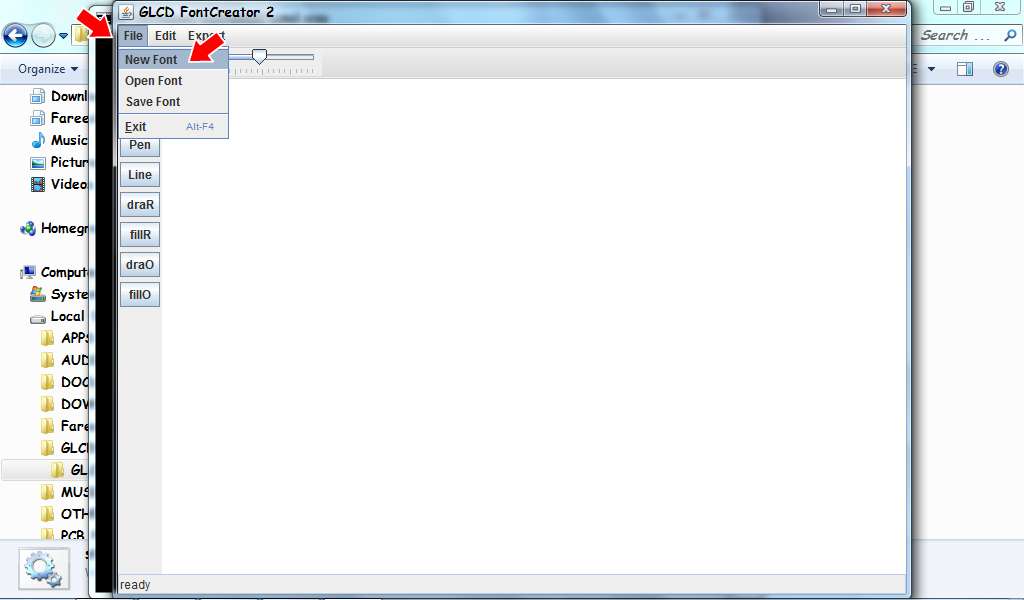This screenshot has height=600, width=1024.
Task: Adjust the font size slider handle
Action: 260,57
